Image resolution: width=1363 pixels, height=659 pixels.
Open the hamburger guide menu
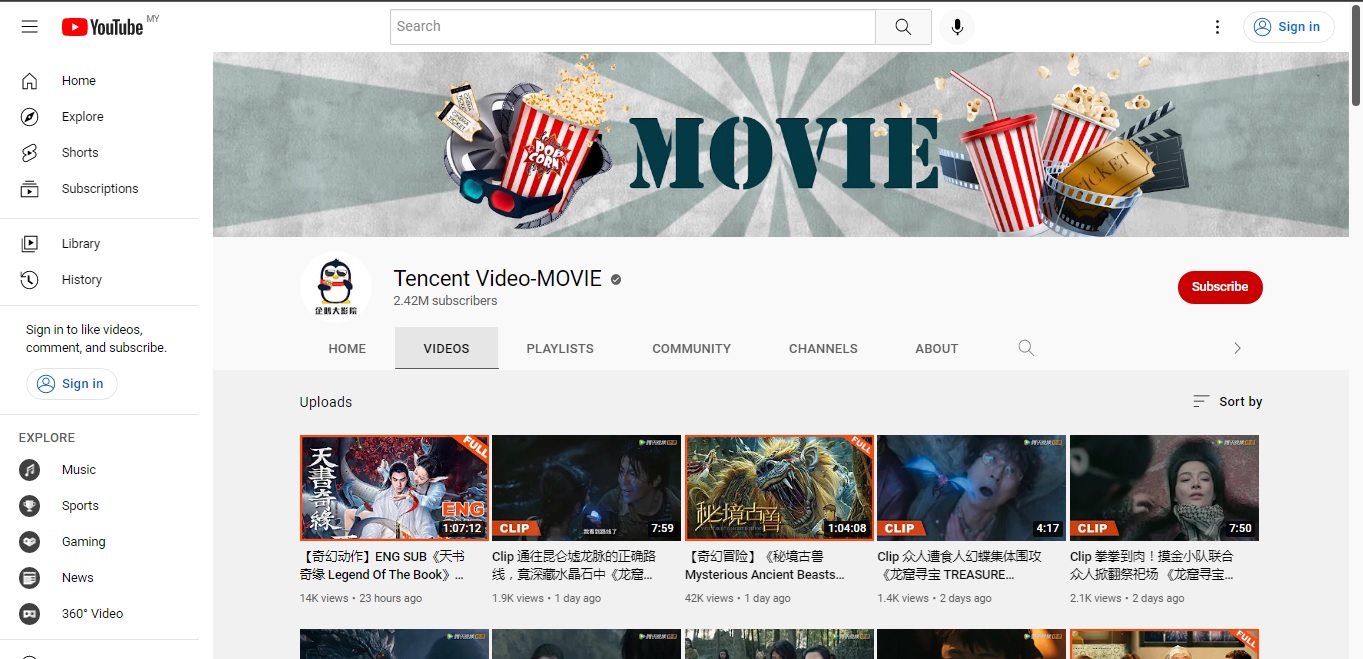pyautogui.click(x=30, y=27)
